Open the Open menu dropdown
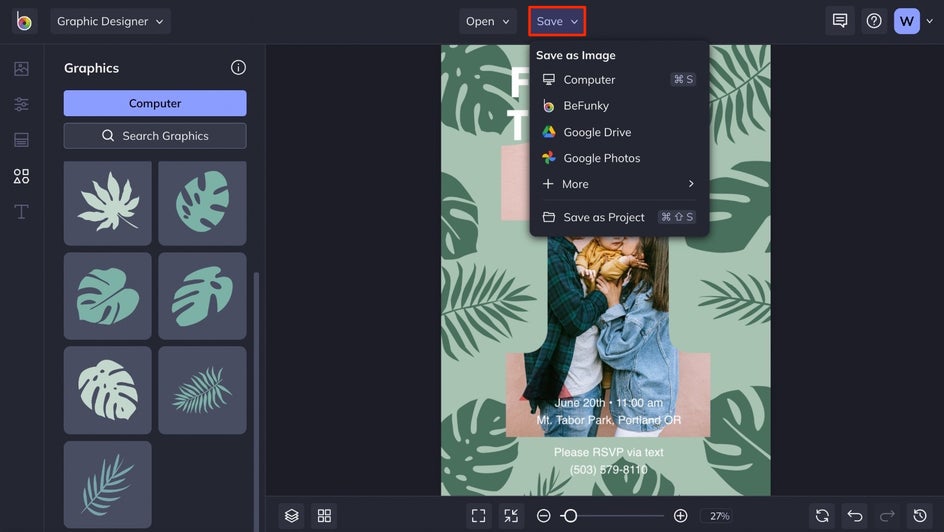Image resolution: width=944 pixels, height=532 pixels. [488, 21]
